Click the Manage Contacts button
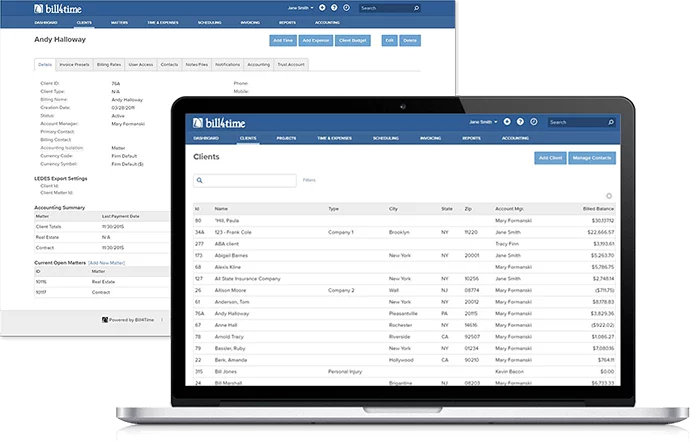 click(x=592, y=158)
